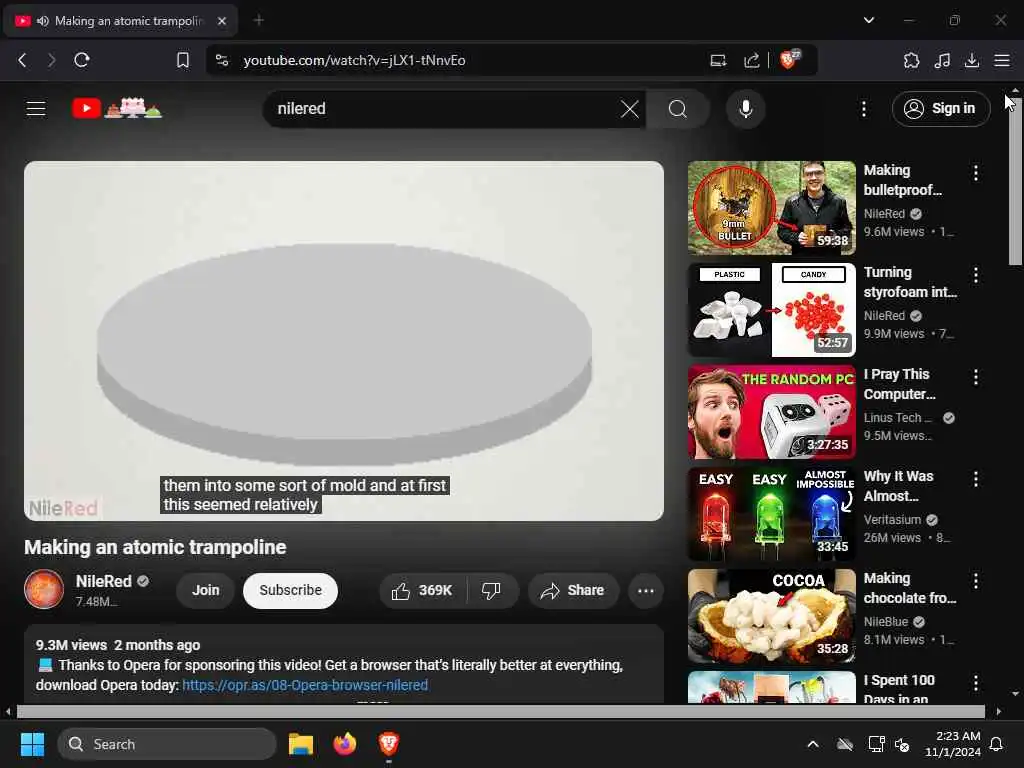Viewport: 1024px width, 768px height.
Task: Open the volume muted tray icon
Action: [903, 744]
